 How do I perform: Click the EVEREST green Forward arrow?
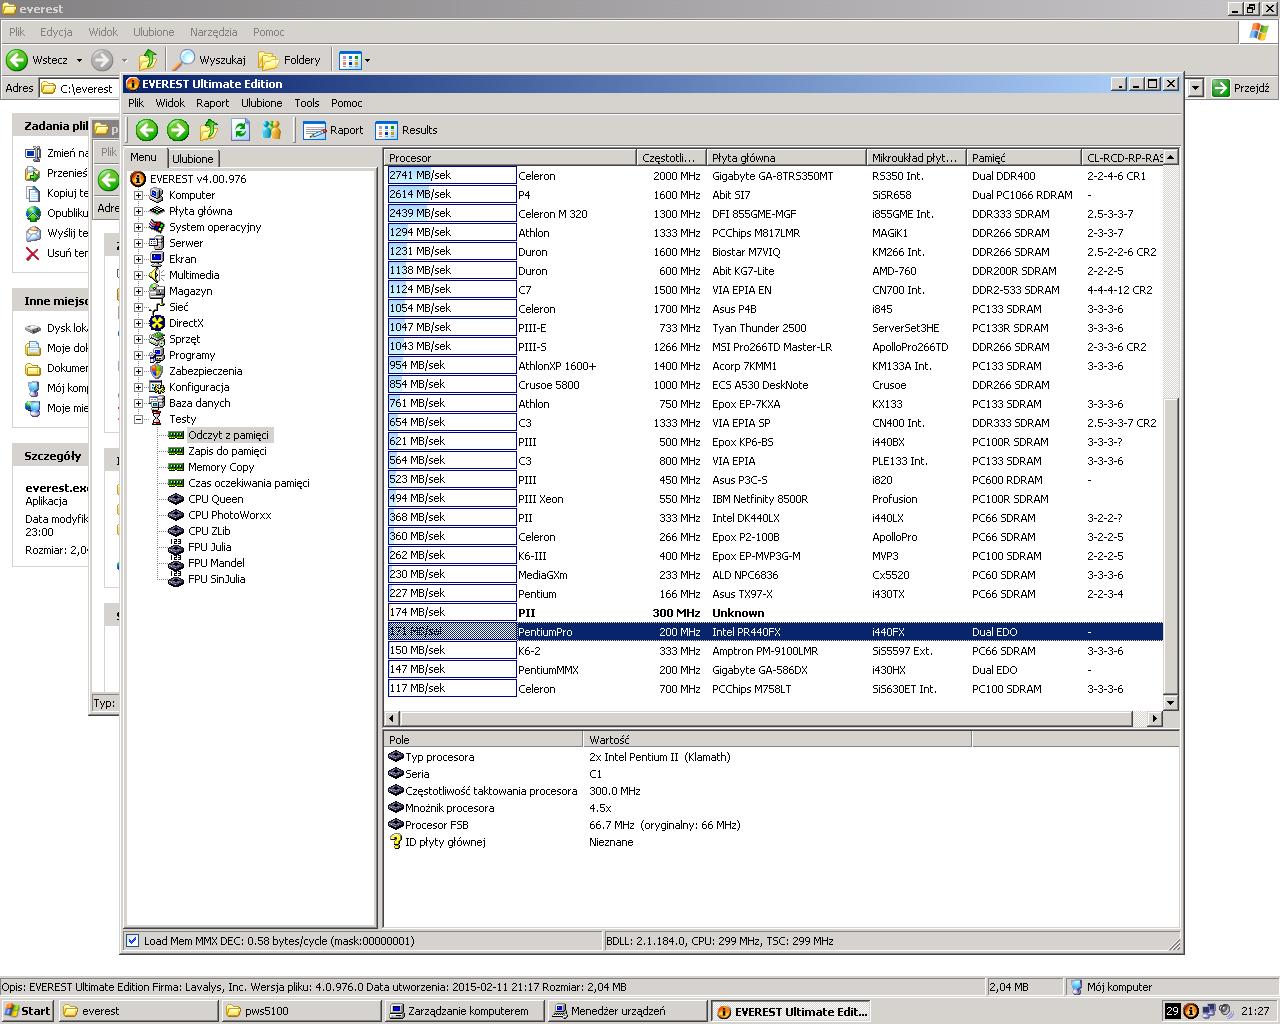[x=178, y=130]
